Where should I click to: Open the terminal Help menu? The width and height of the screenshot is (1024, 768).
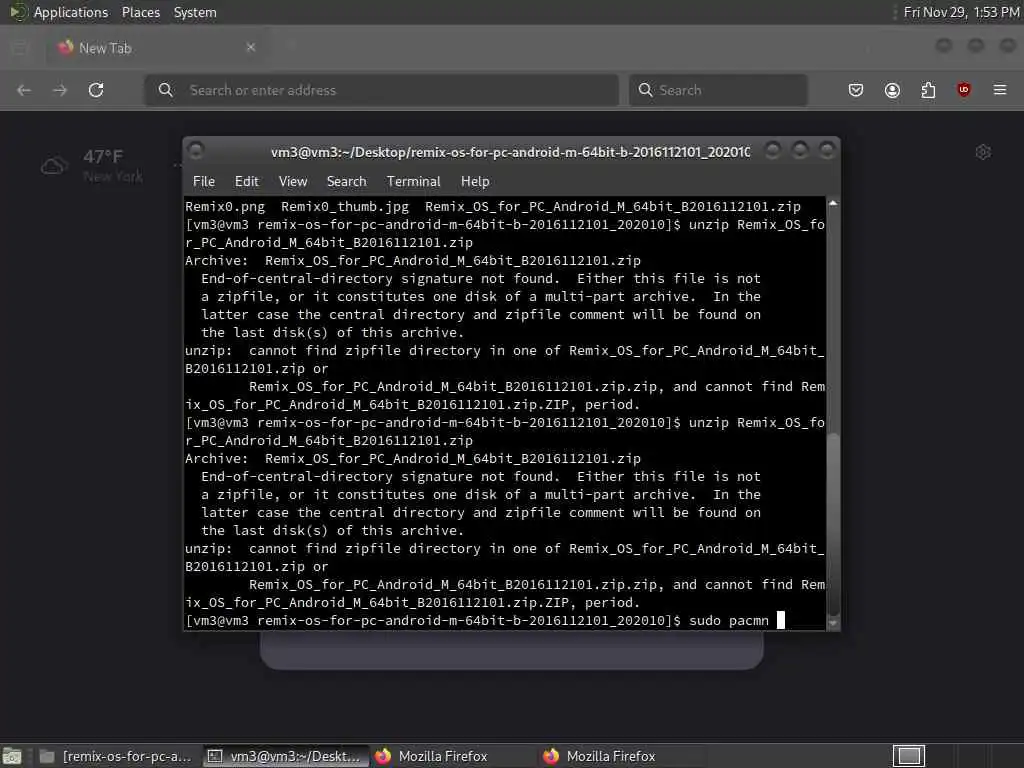475,182
